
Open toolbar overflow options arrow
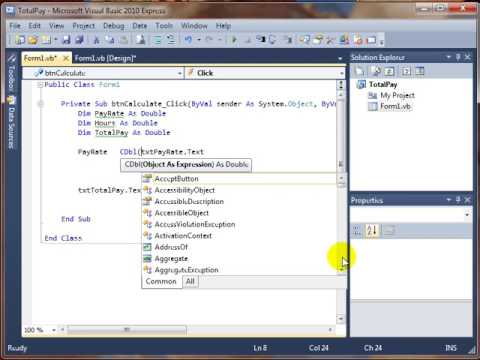click(381, 41)
